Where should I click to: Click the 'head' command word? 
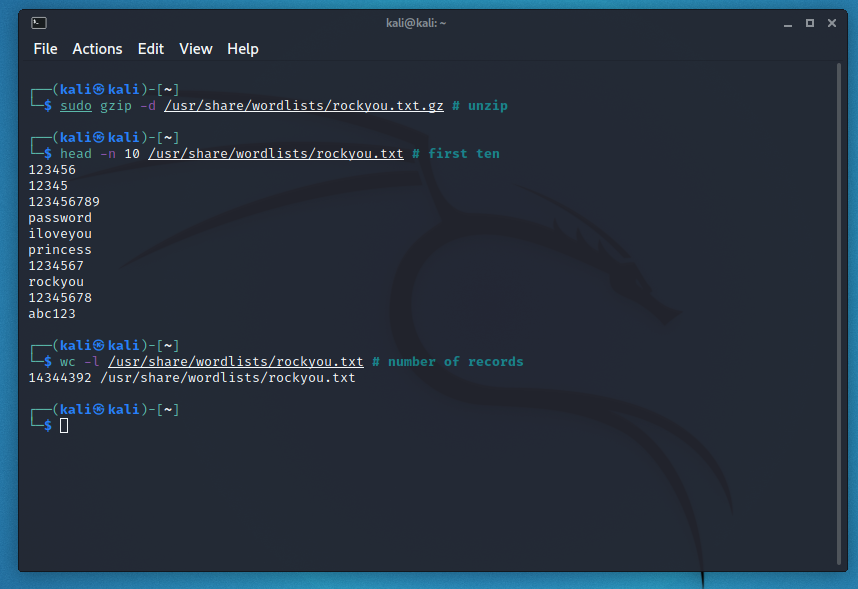(76, 154)
